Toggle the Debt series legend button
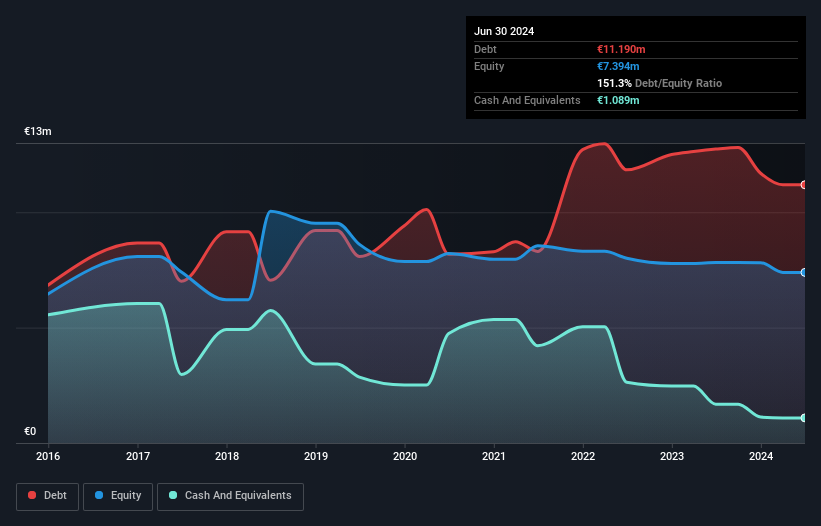This screenshot has width=821, height=526. click(x=48, y=496)
